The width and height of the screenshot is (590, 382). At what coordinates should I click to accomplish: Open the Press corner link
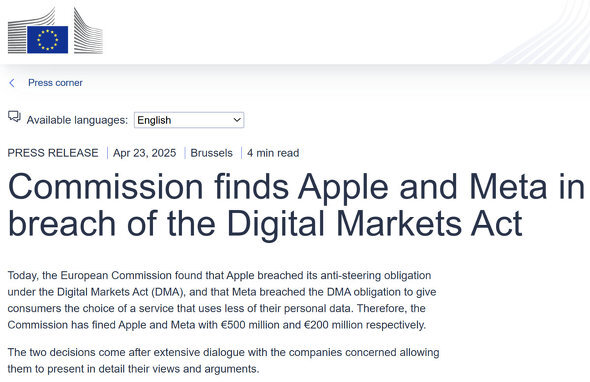pyautogui.click(x=55, y=83)
